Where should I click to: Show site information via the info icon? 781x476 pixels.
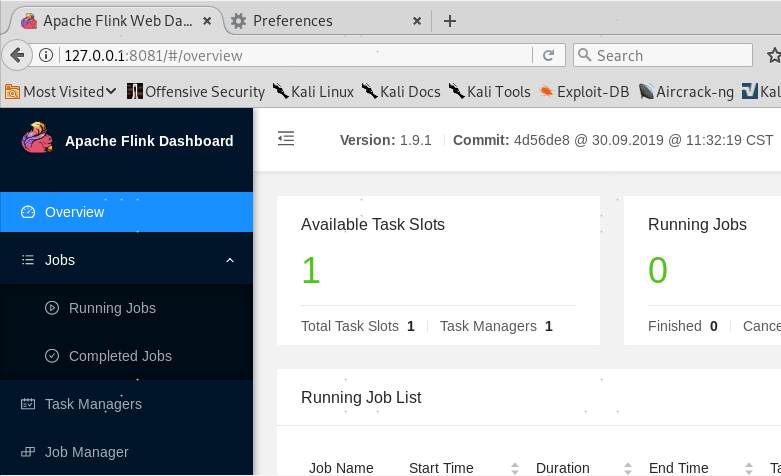point(46,55)
